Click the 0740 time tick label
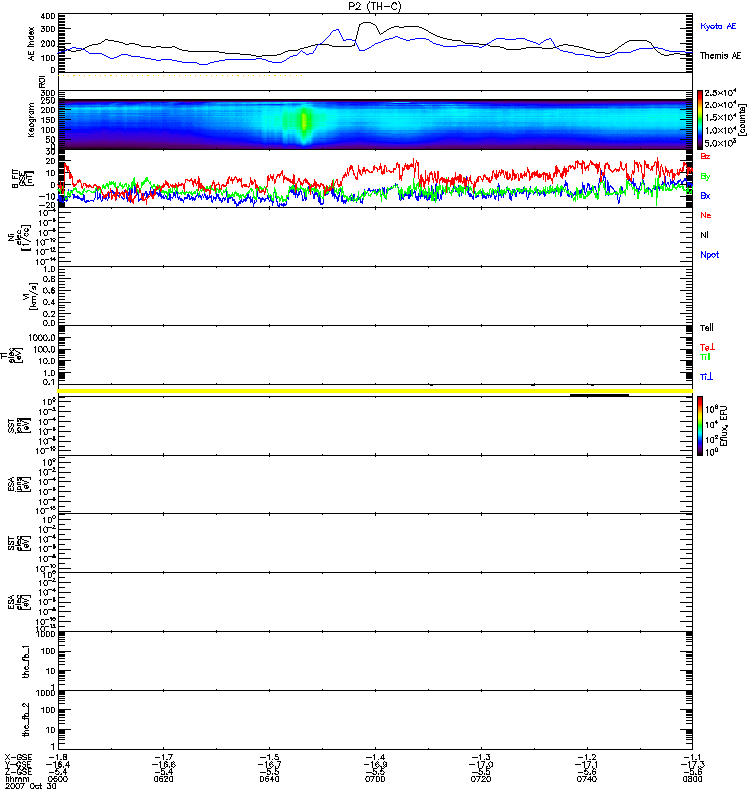The width and height of the screenshot is (750, 800). click(587, 779)
